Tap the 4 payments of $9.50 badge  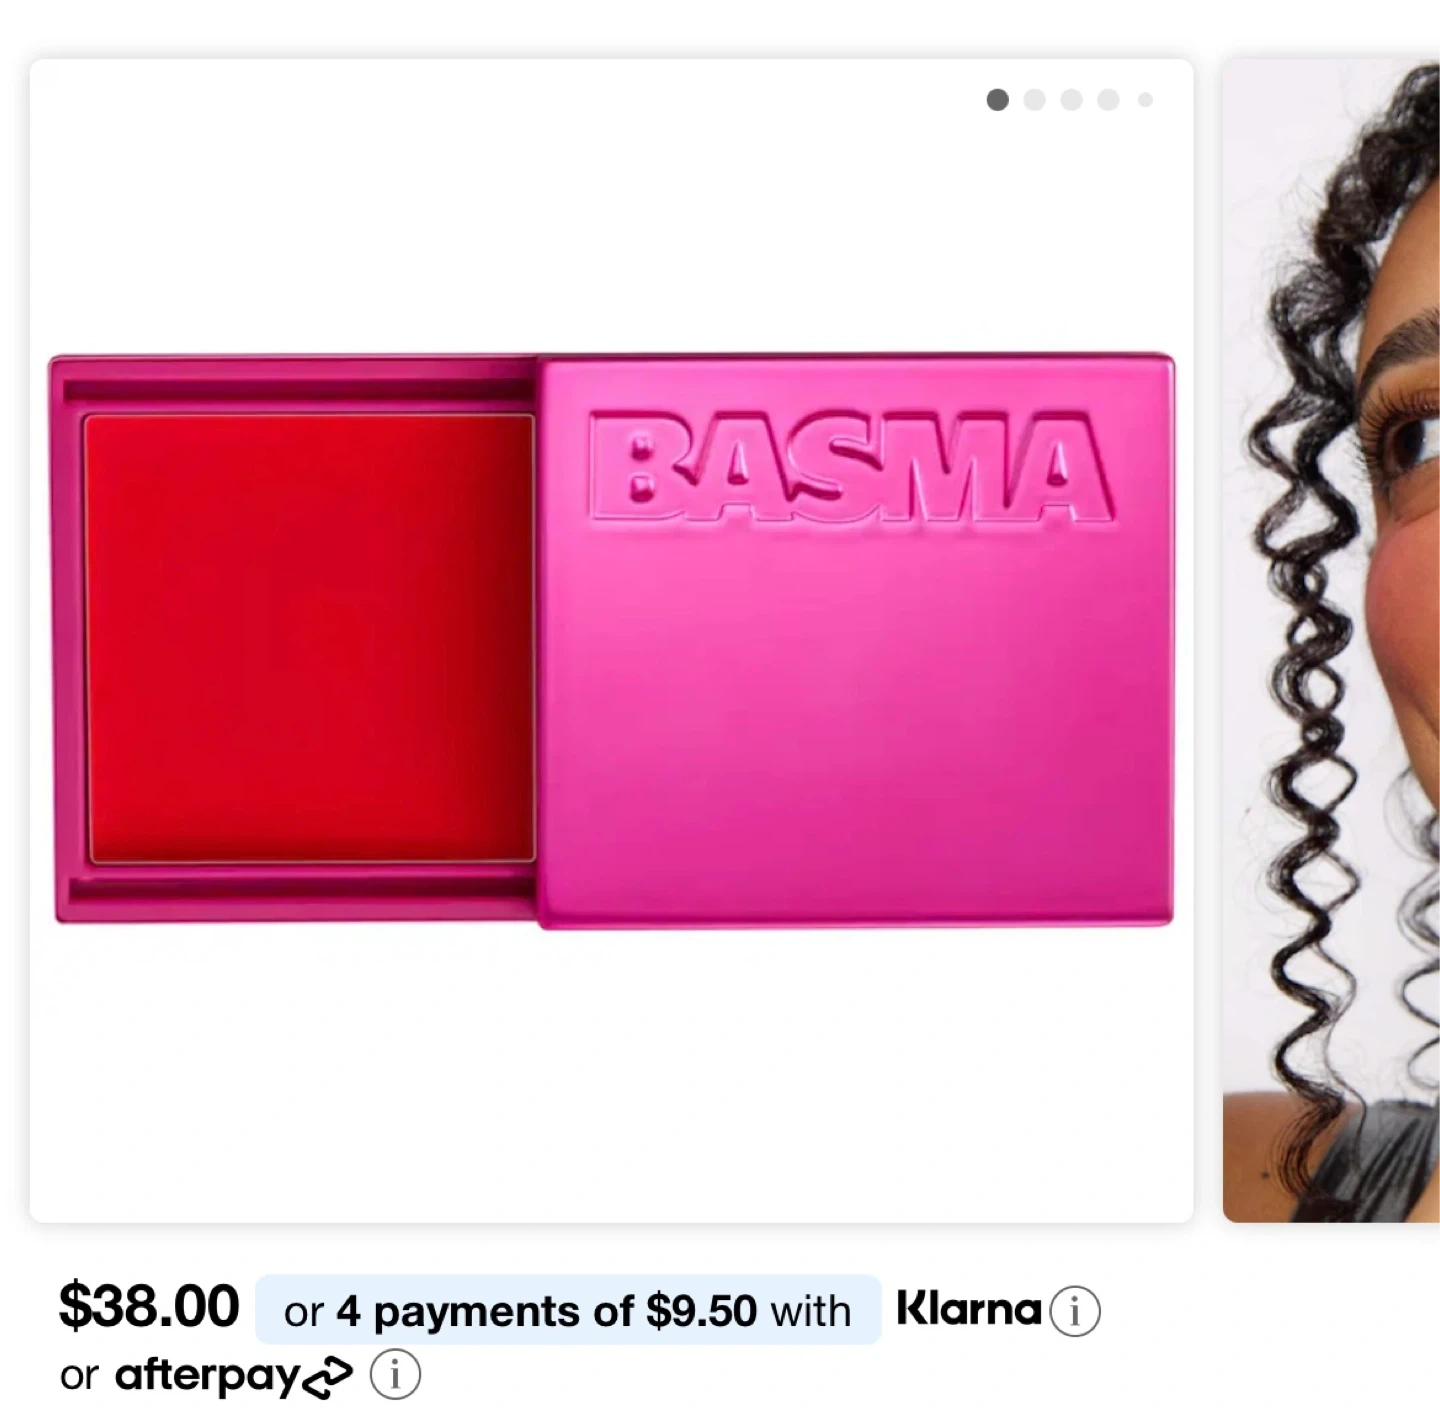(x=568, y=1310)
